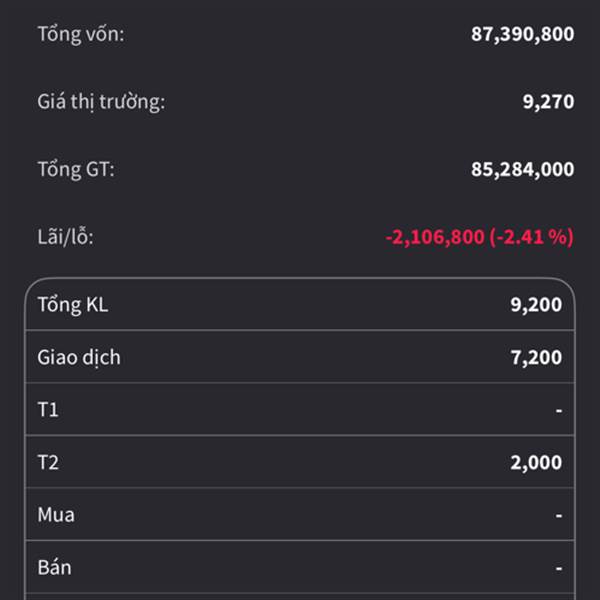Viewport: 600px width, 600px height.
Task: Select the Giao dịch row
Action: (x=300, y=357)
